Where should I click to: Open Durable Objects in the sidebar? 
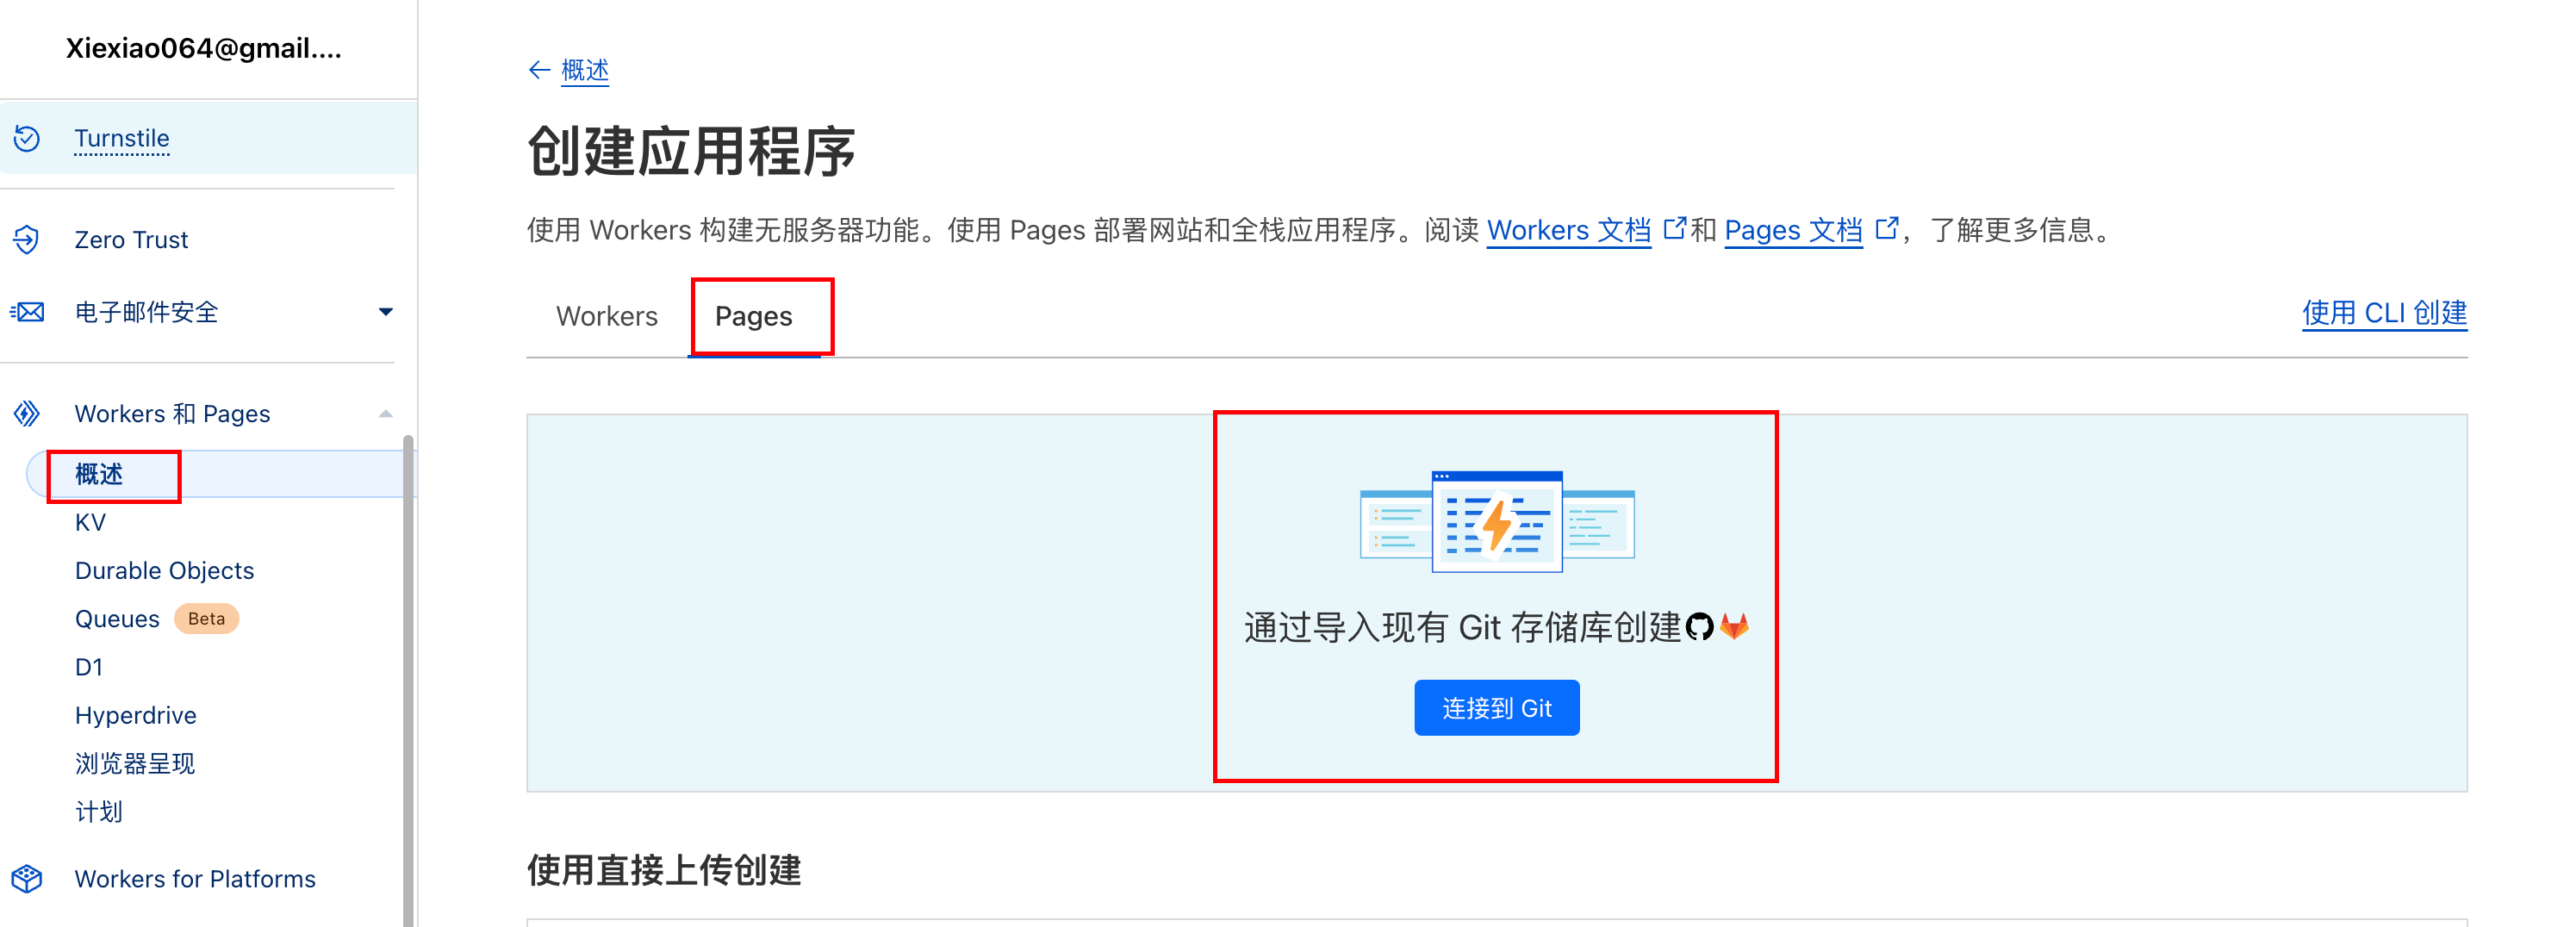coord(164,570)
